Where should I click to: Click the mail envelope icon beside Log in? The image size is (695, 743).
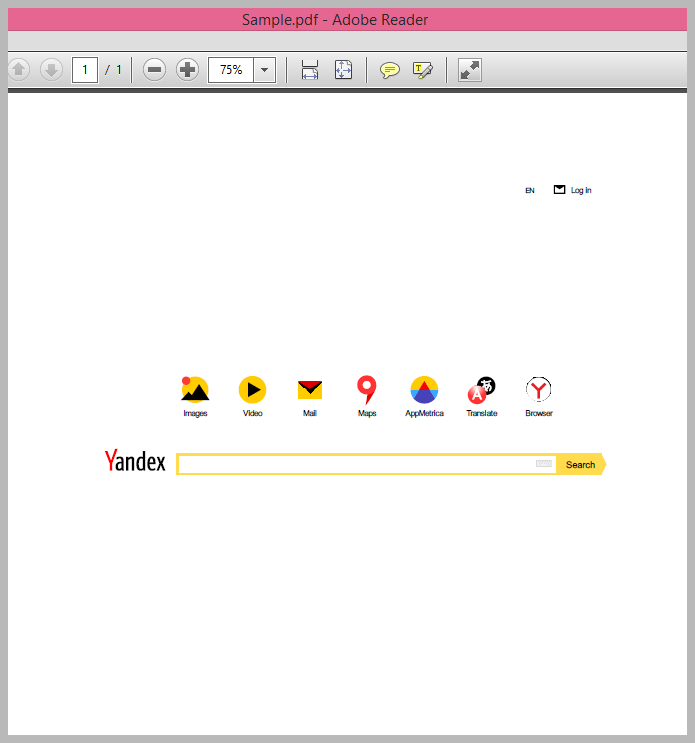coord(560,190)
